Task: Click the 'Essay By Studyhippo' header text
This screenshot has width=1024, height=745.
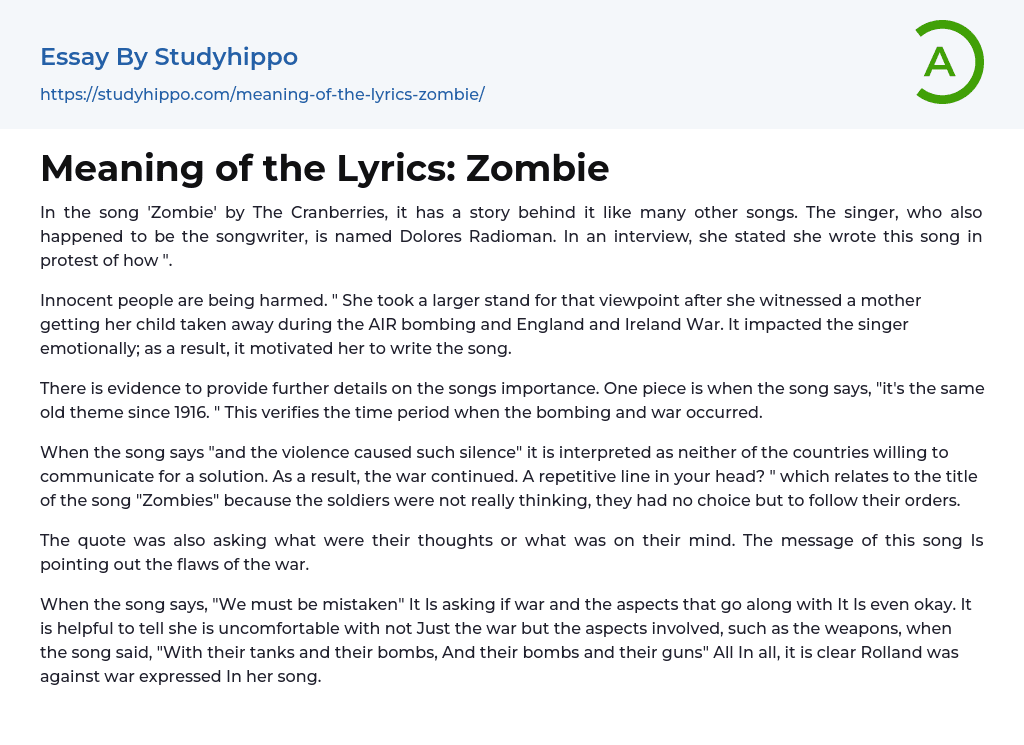Action: 169,57
